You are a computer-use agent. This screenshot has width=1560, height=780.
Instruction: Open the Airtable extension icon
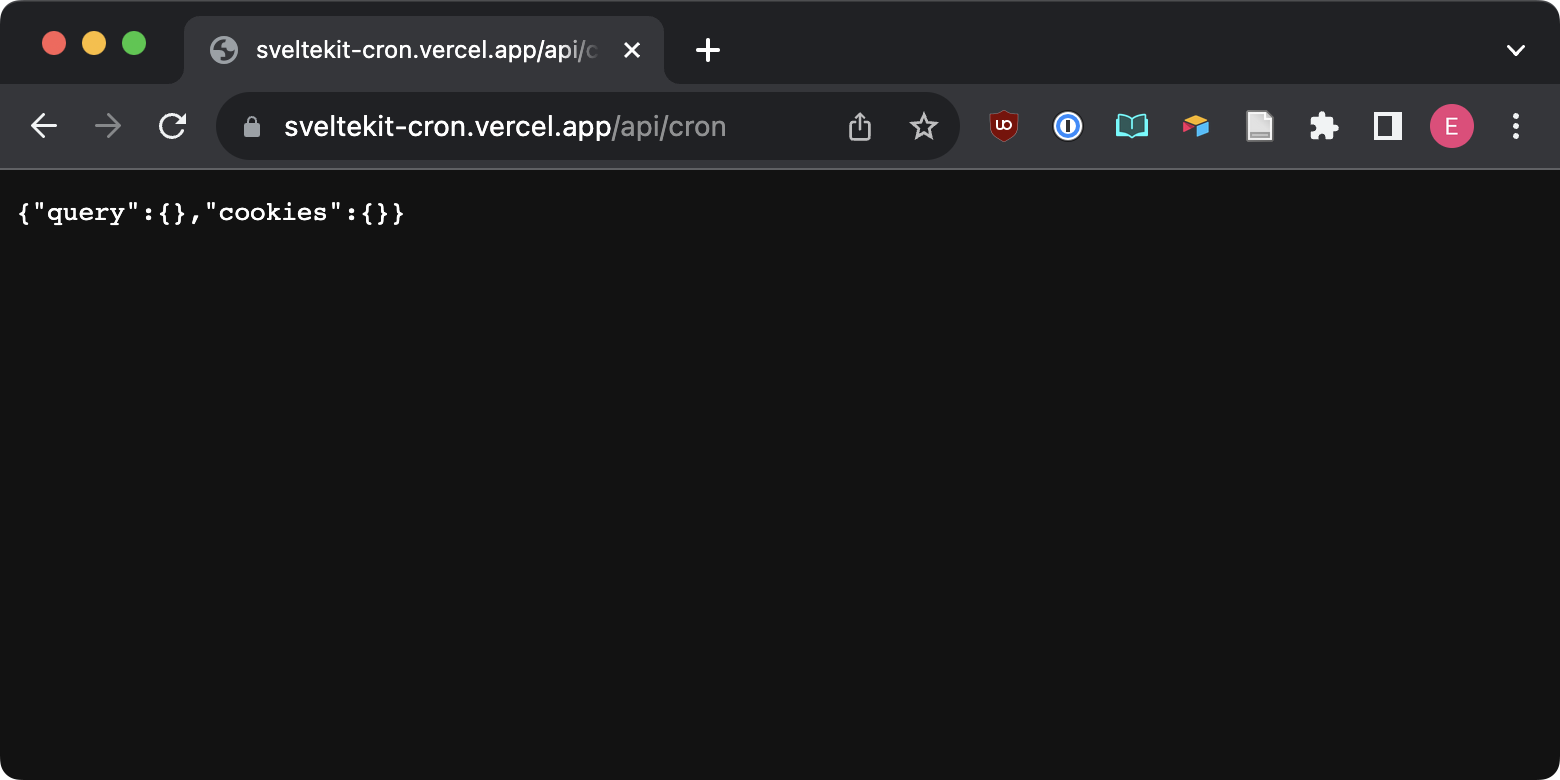1195,126
